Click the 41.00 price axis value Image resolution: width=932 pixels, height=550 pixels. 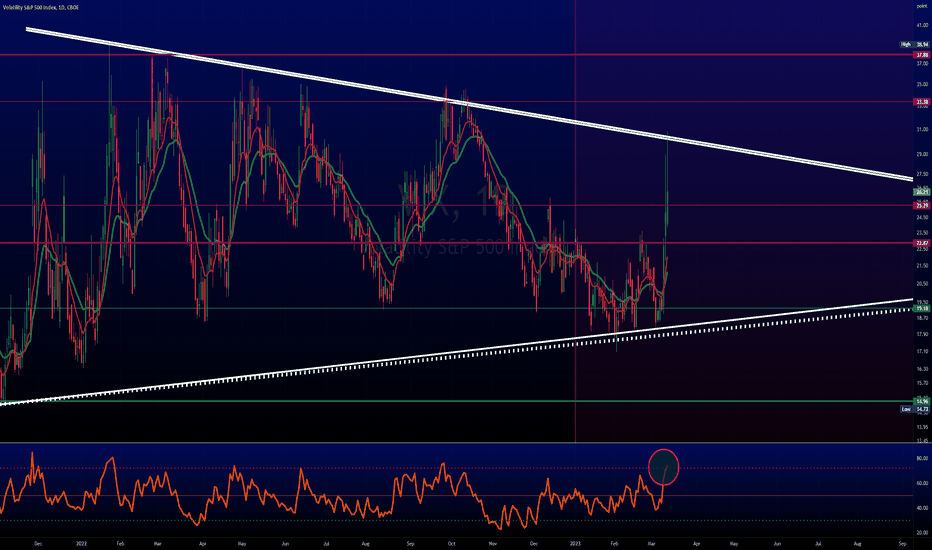pos(922,26)
